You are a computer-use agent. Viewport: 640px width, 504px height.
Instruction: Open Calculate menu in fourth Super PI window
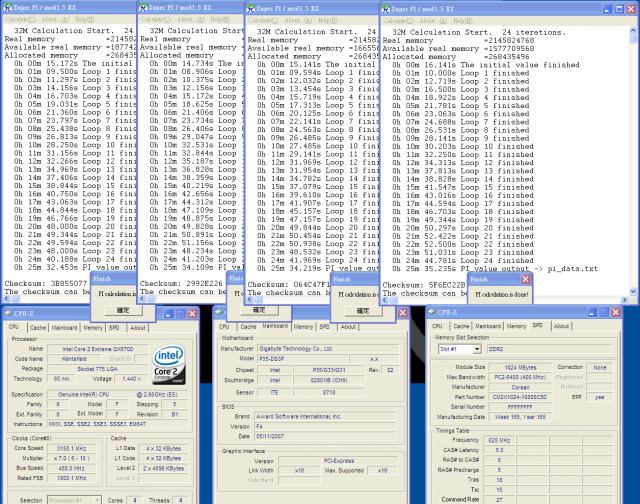pos(398,20)
